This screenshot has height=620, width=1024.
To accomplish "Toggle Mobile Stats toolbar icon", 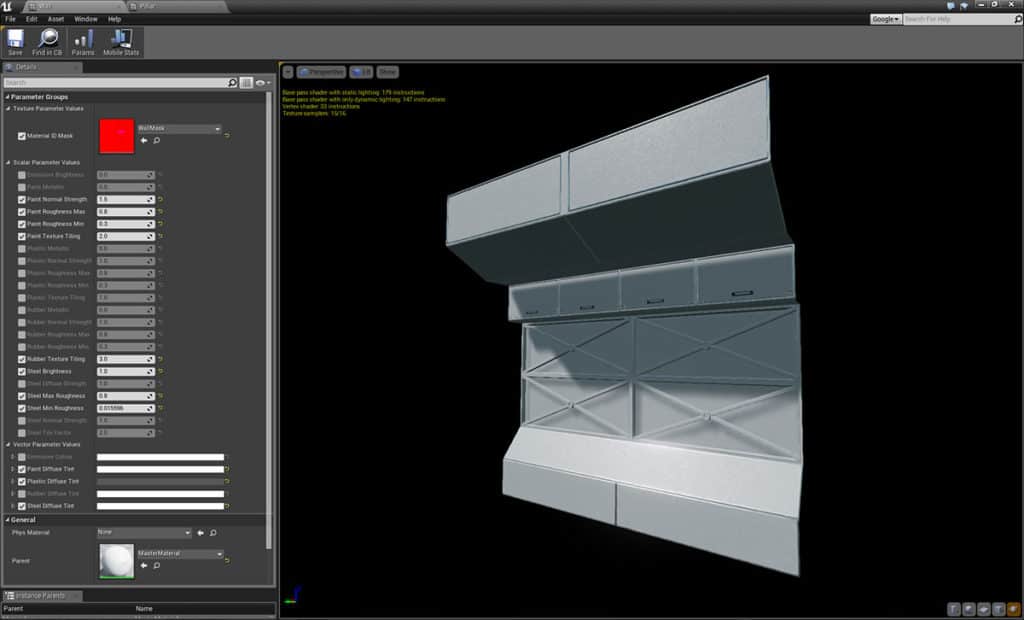I will [121, 42].
